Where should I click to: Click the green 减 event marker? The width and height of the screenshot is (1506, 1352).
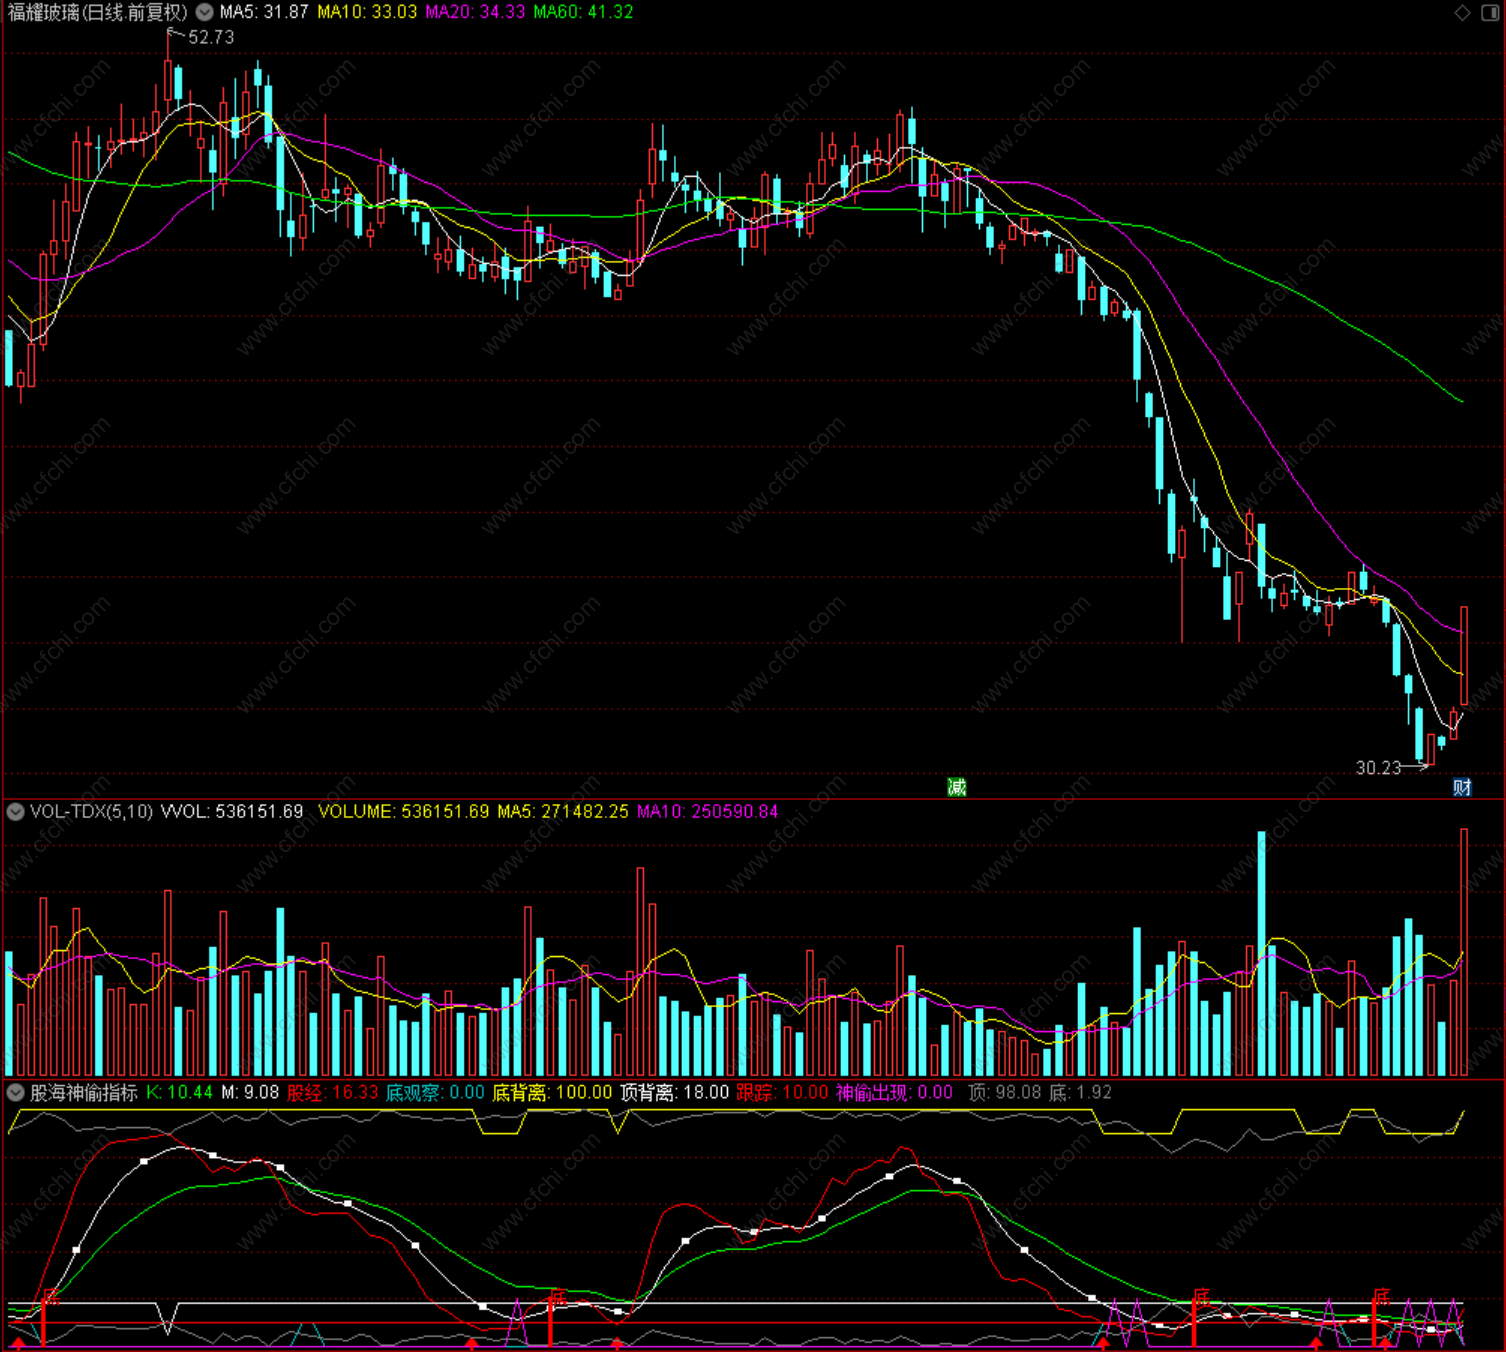point(957,787)
